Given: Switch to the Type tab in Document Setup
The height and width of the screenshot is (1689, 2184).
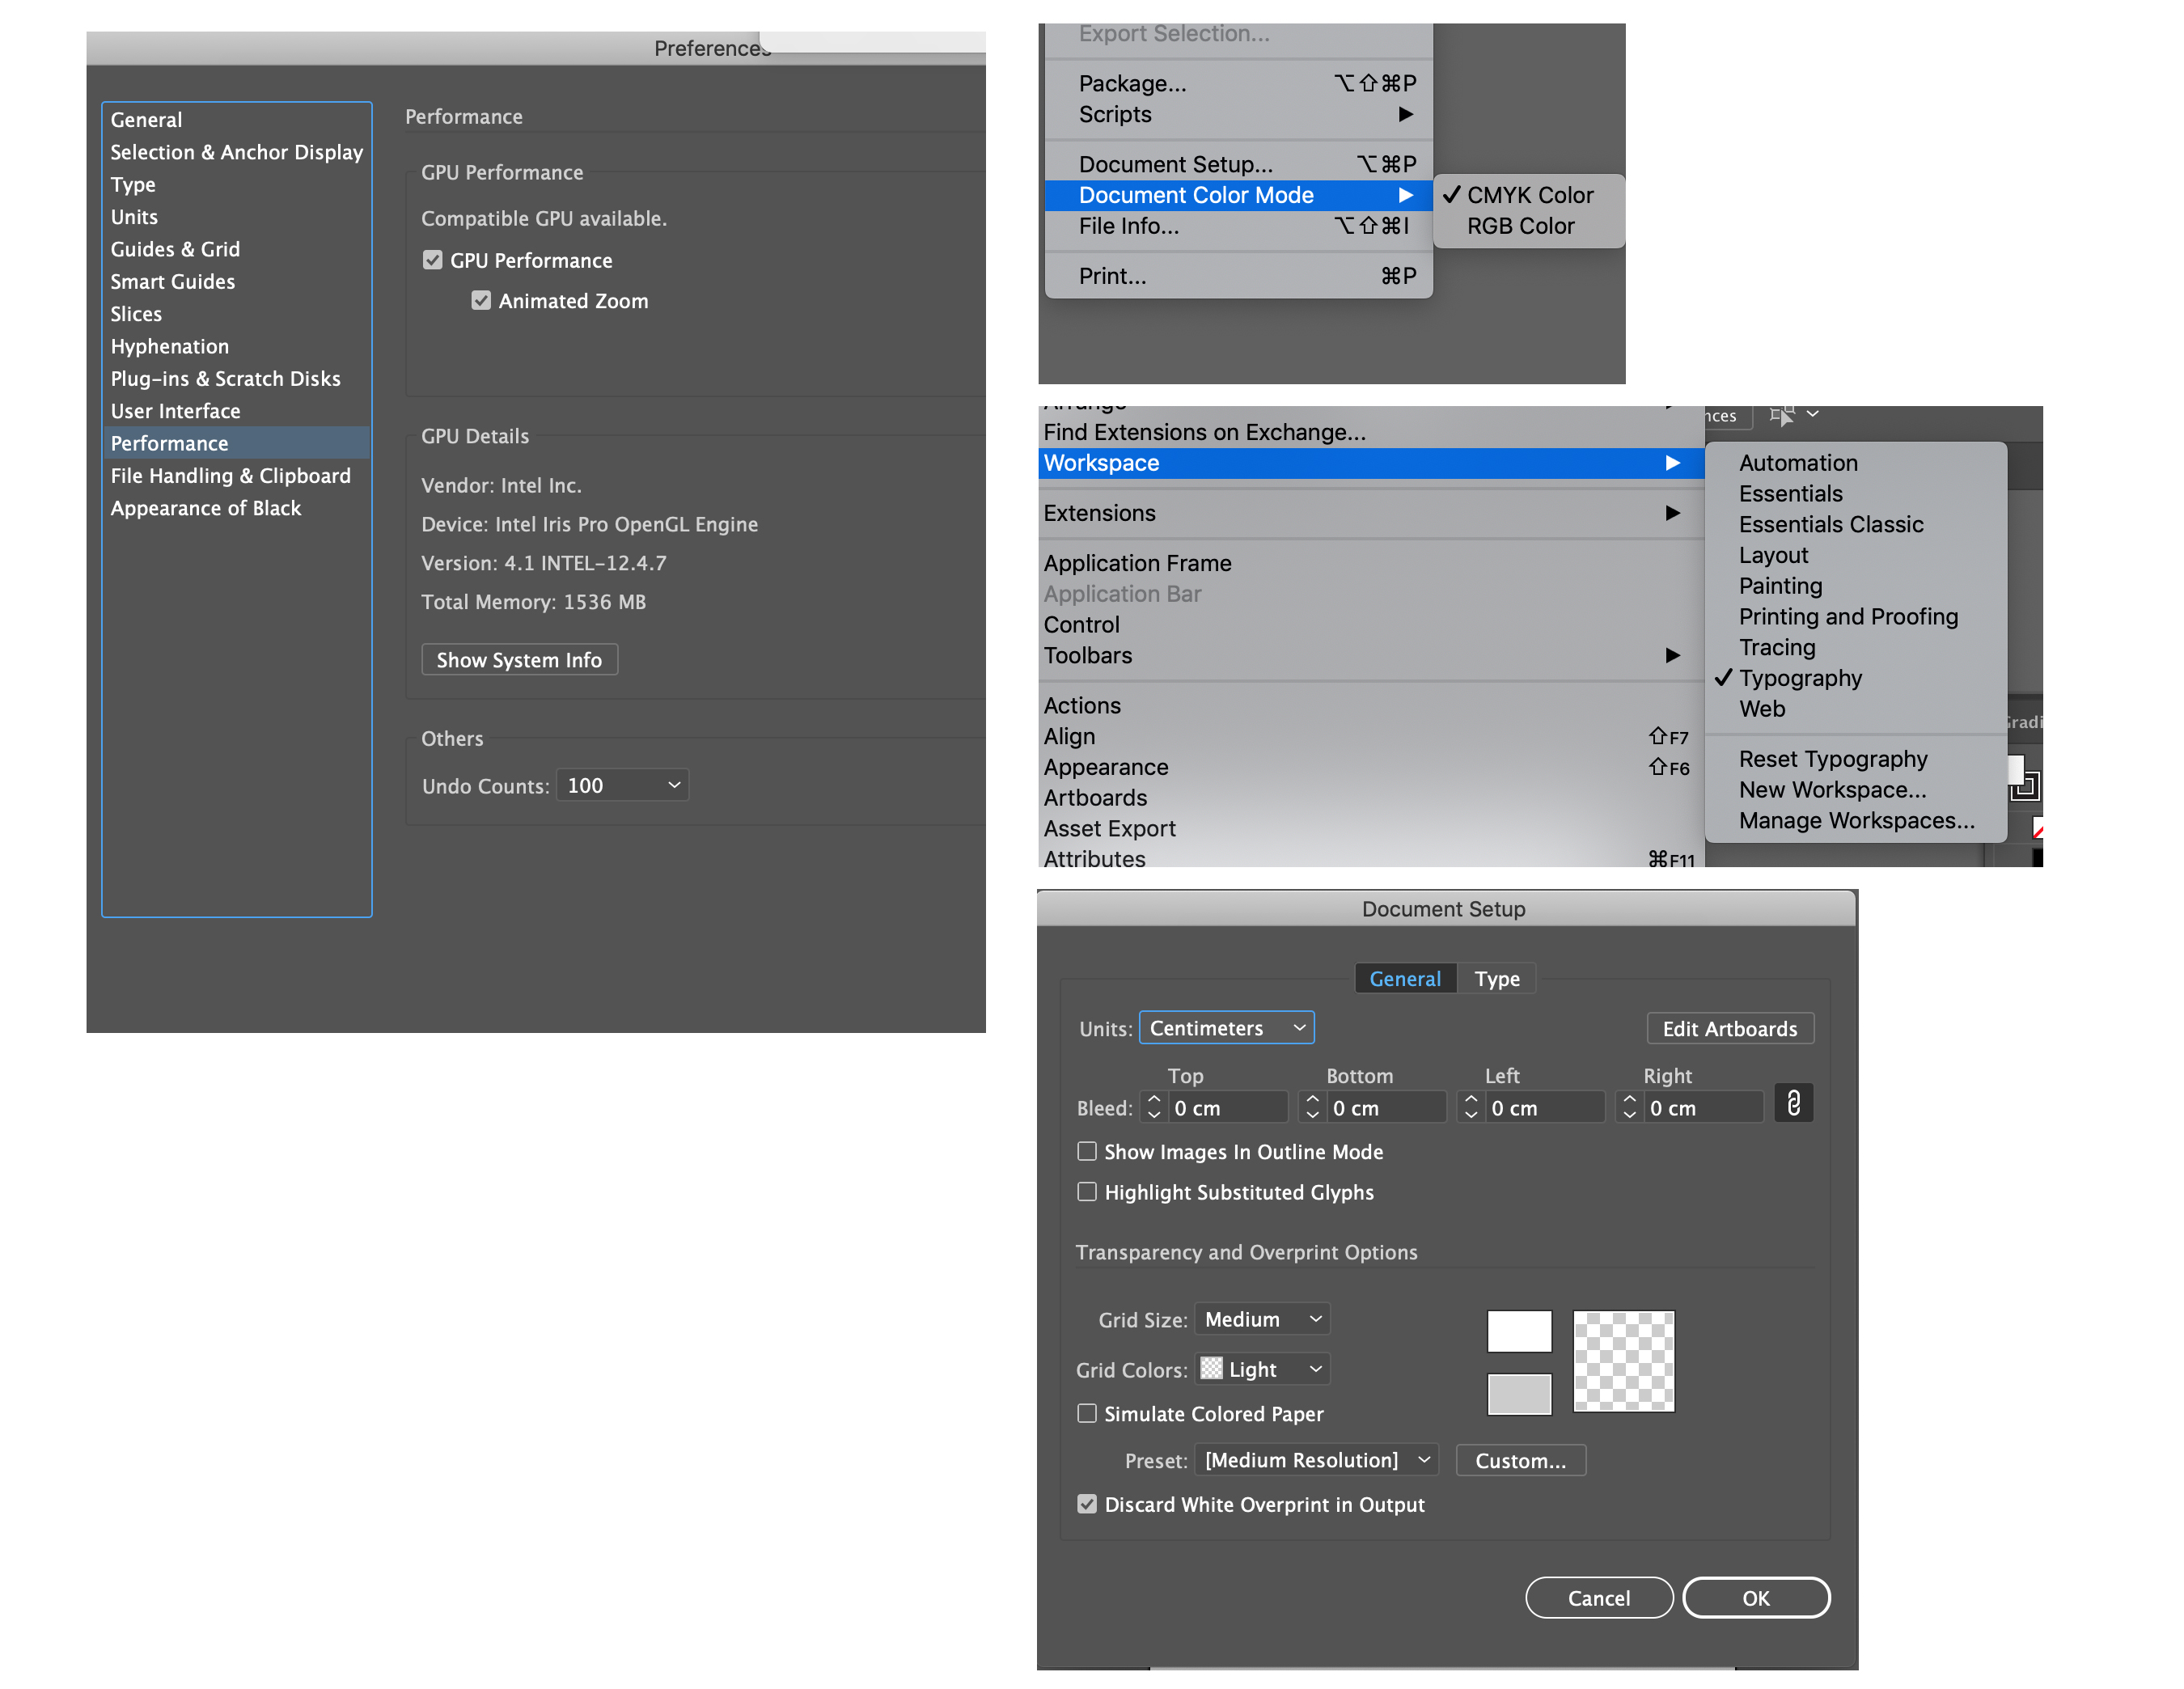Looking at the screenshot, I should [1496, 979].
